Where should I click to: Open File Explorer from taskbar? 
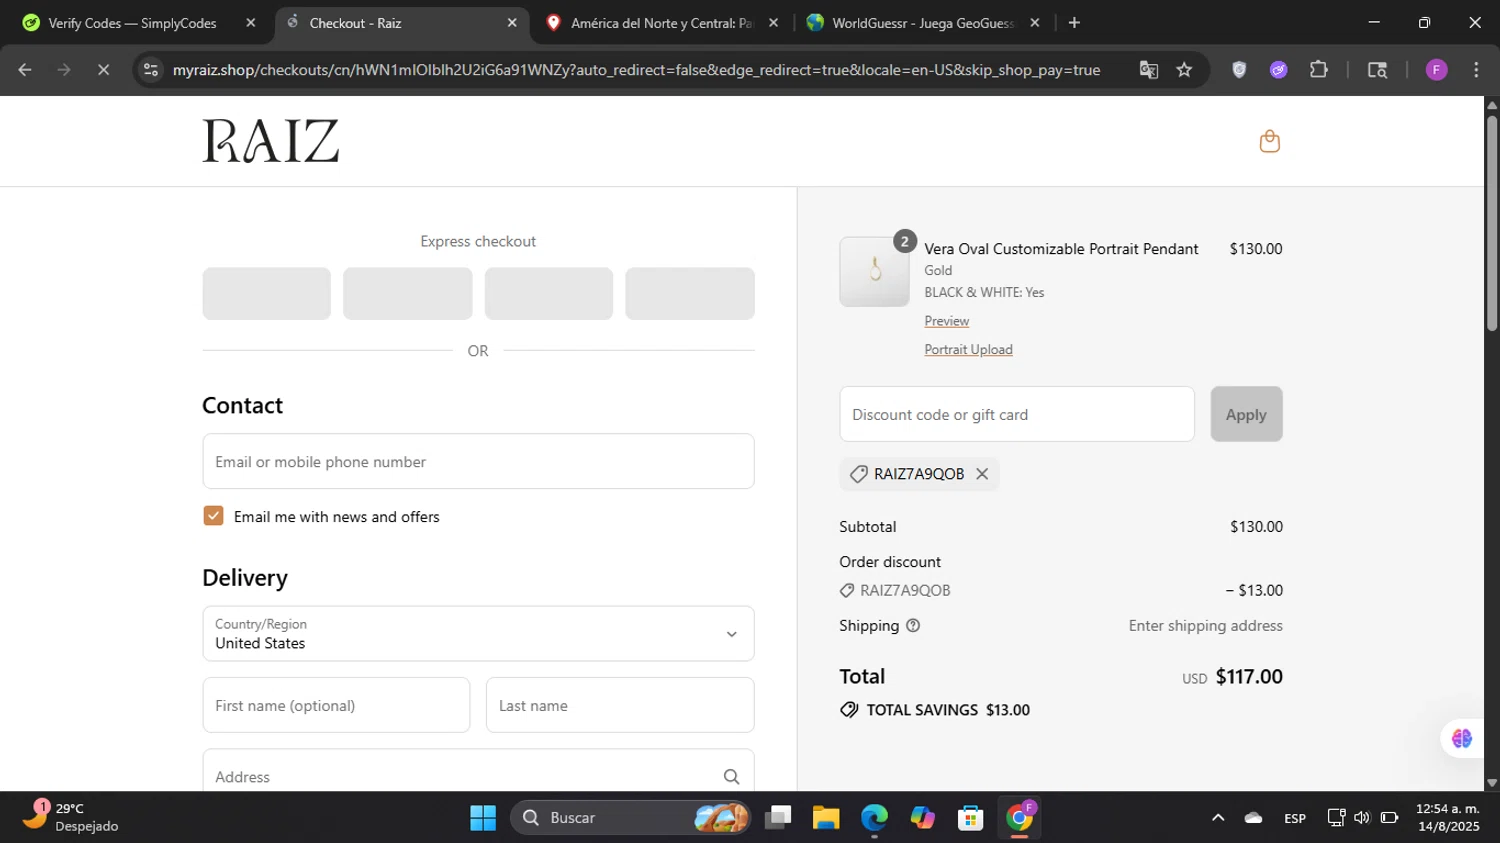coord(826,818)
